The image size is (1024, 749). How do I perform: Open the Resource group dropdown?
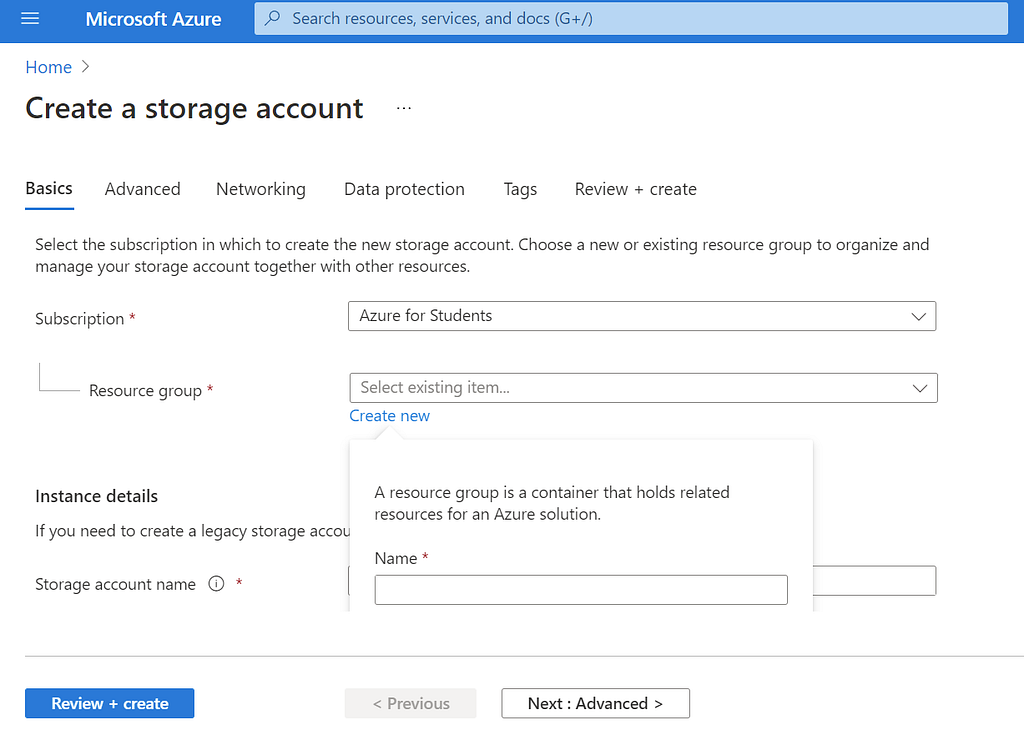[x=643, y=388]
